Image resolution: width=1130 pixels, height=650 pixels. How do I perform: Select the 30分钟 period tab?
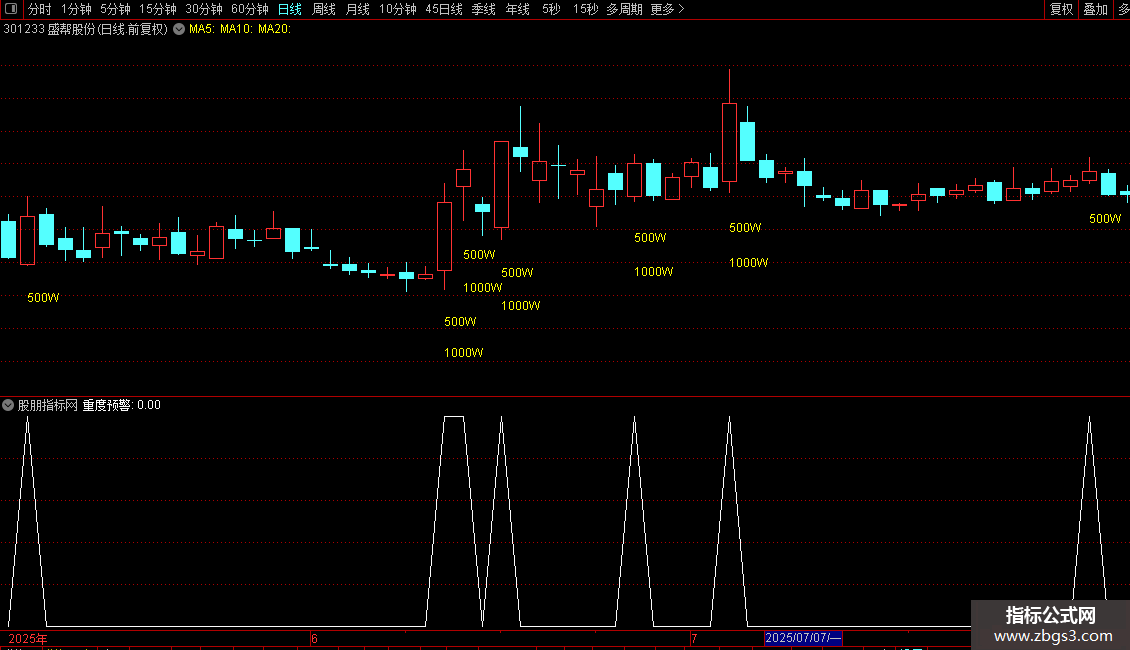pyautogui.click(x=203, y=9)
